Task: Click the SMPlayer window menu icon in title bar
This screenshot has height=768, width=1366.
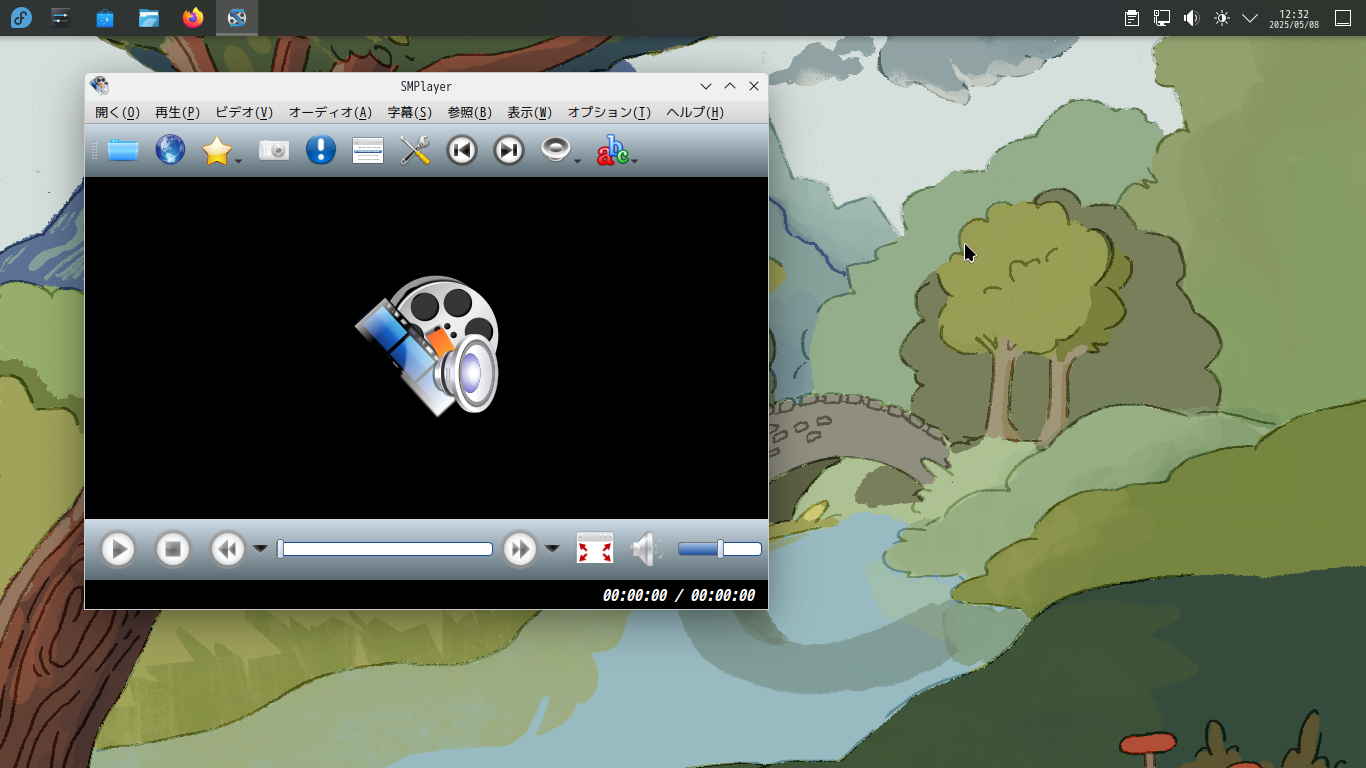Action: tap(99, 86)
